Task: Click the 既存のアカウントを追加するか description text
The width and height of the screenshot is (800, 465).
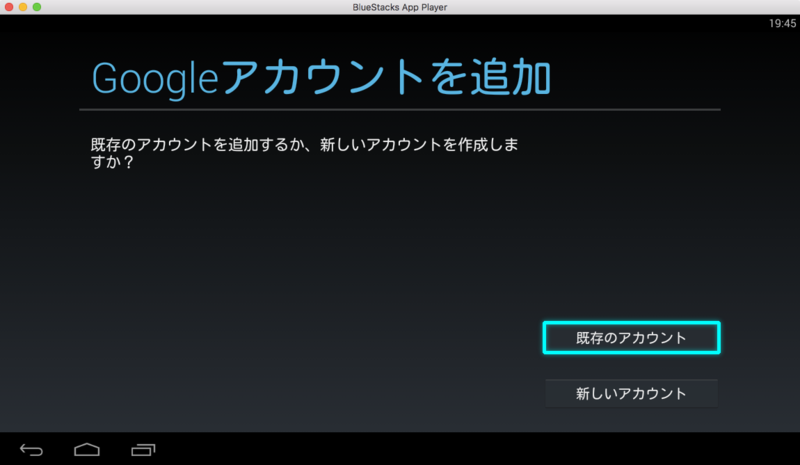Action: [304, 153]
